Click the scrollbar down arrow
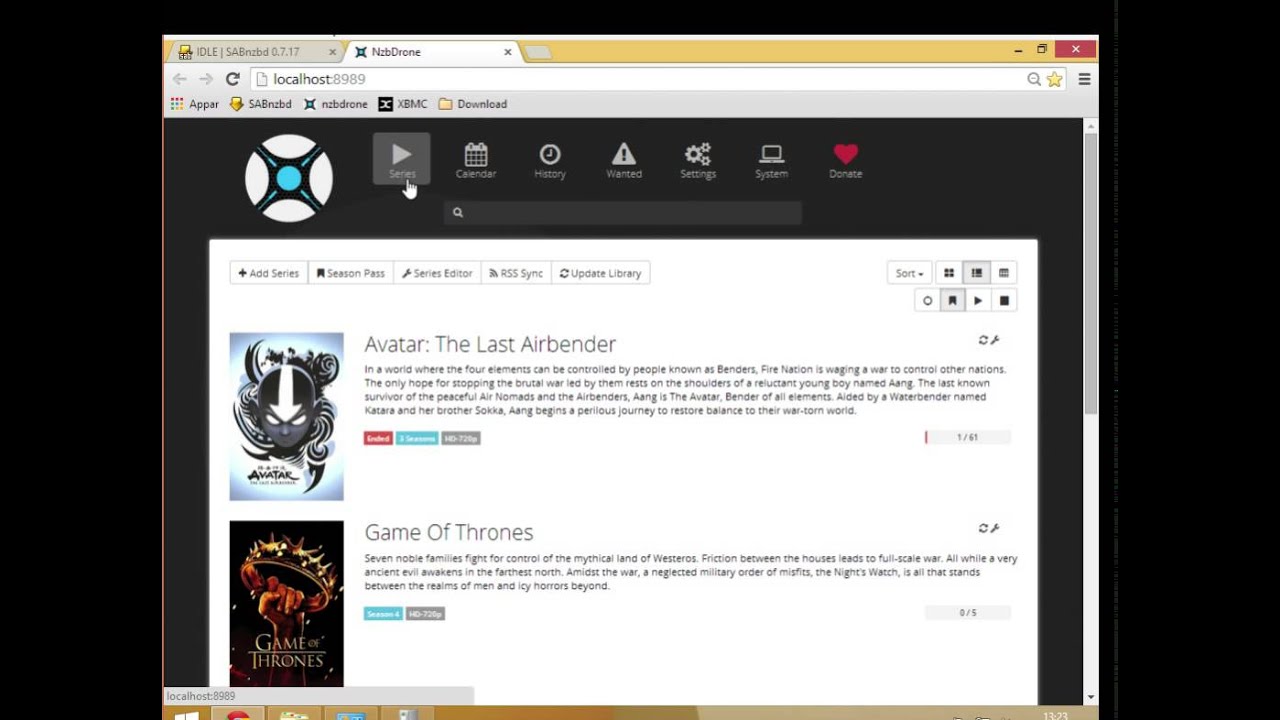Screen dimensions: 1280x720 click(1090, 697)
